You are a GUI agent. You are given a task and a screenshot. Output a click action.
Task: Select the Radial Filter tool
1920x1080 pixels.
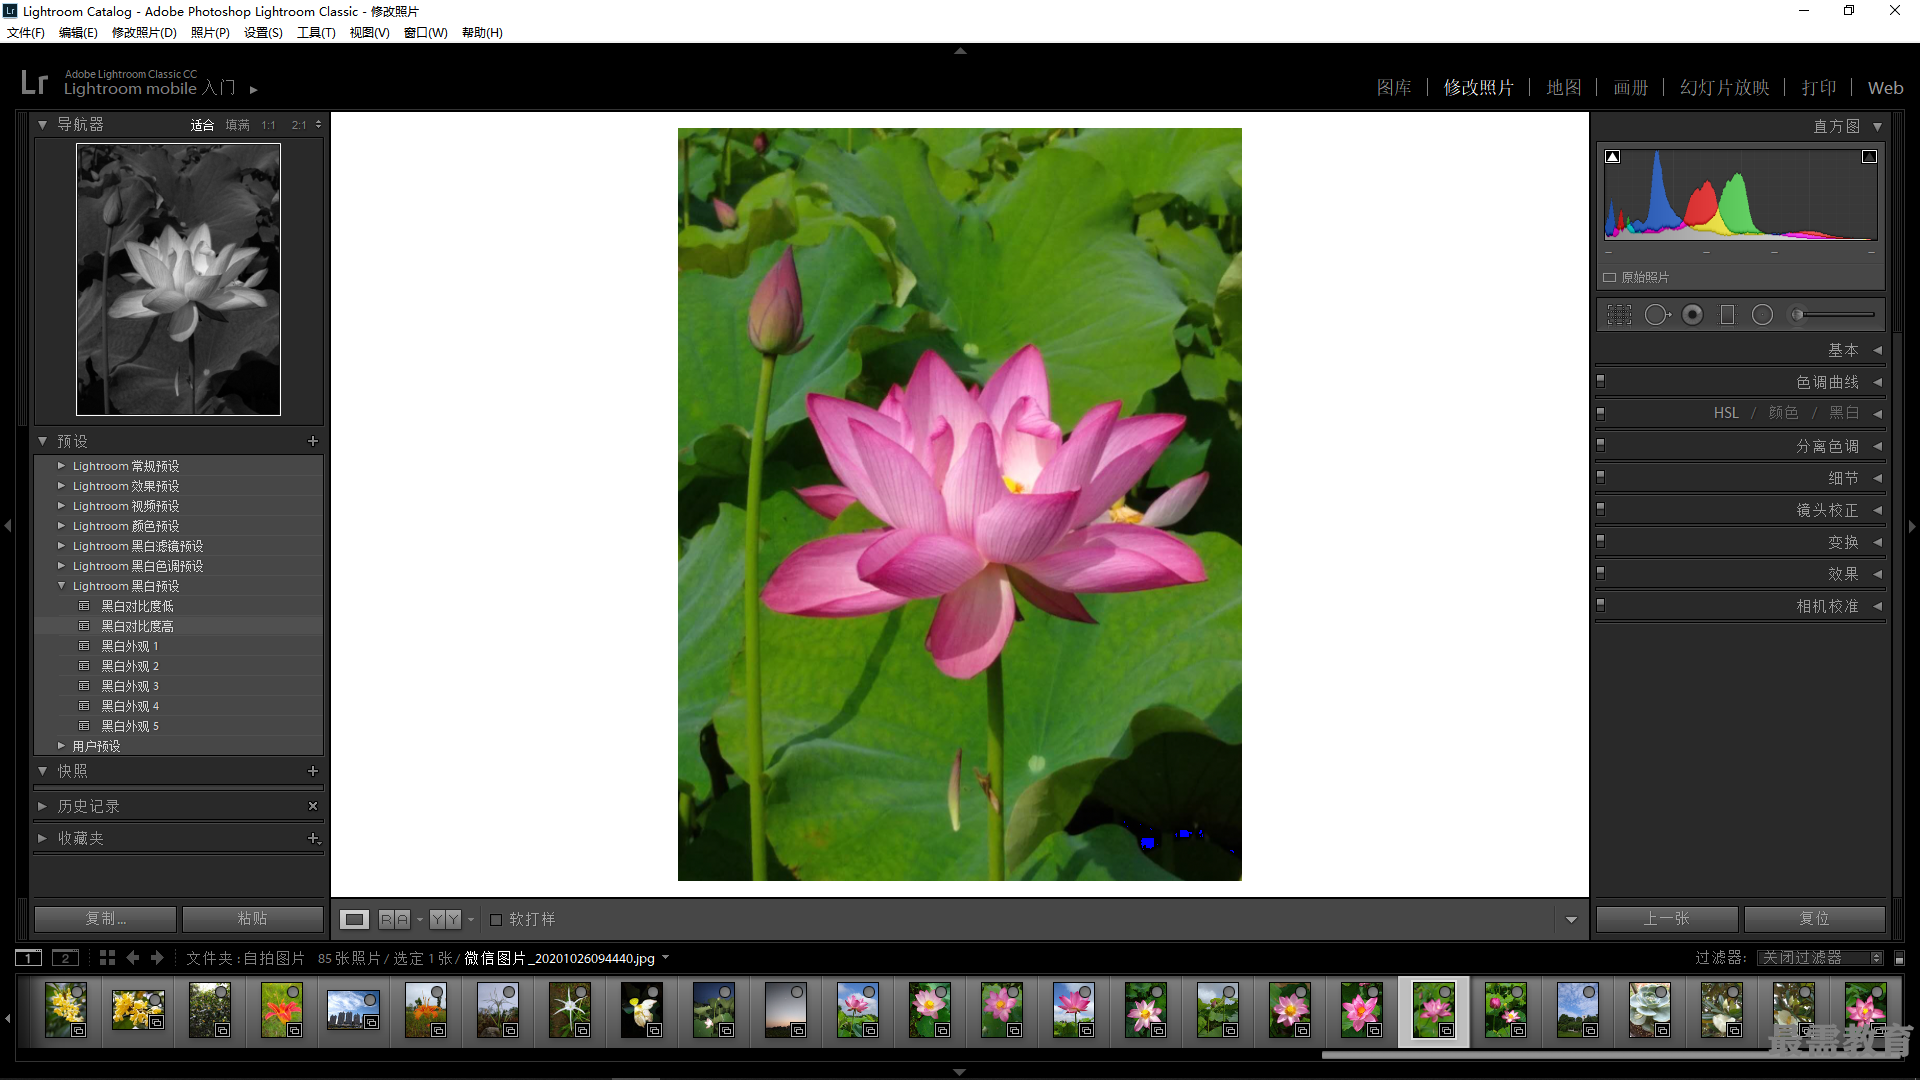pyautogui.click(x=1762, y=315)
